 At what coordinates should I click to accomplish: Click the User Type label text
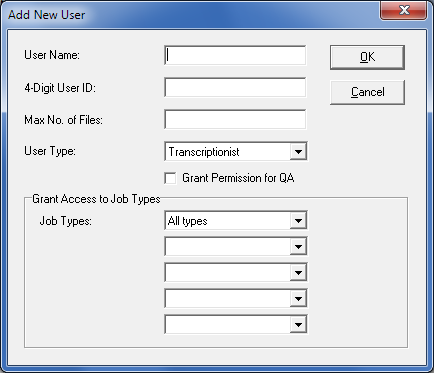click(50, 151)
